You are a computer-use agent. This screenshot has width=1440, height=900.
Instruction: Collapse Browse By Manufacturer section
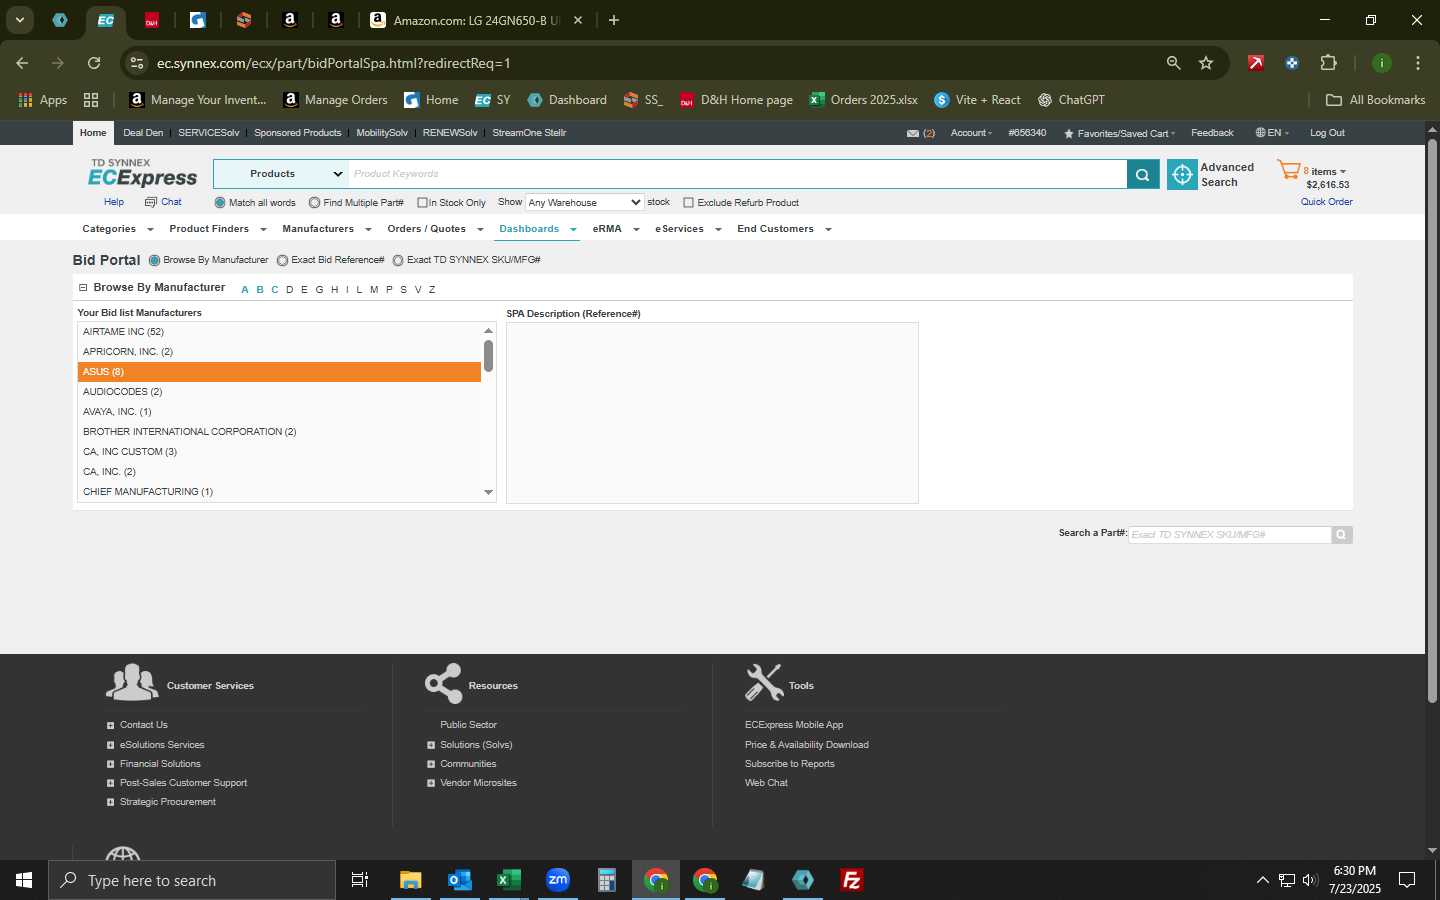(83, 288)
